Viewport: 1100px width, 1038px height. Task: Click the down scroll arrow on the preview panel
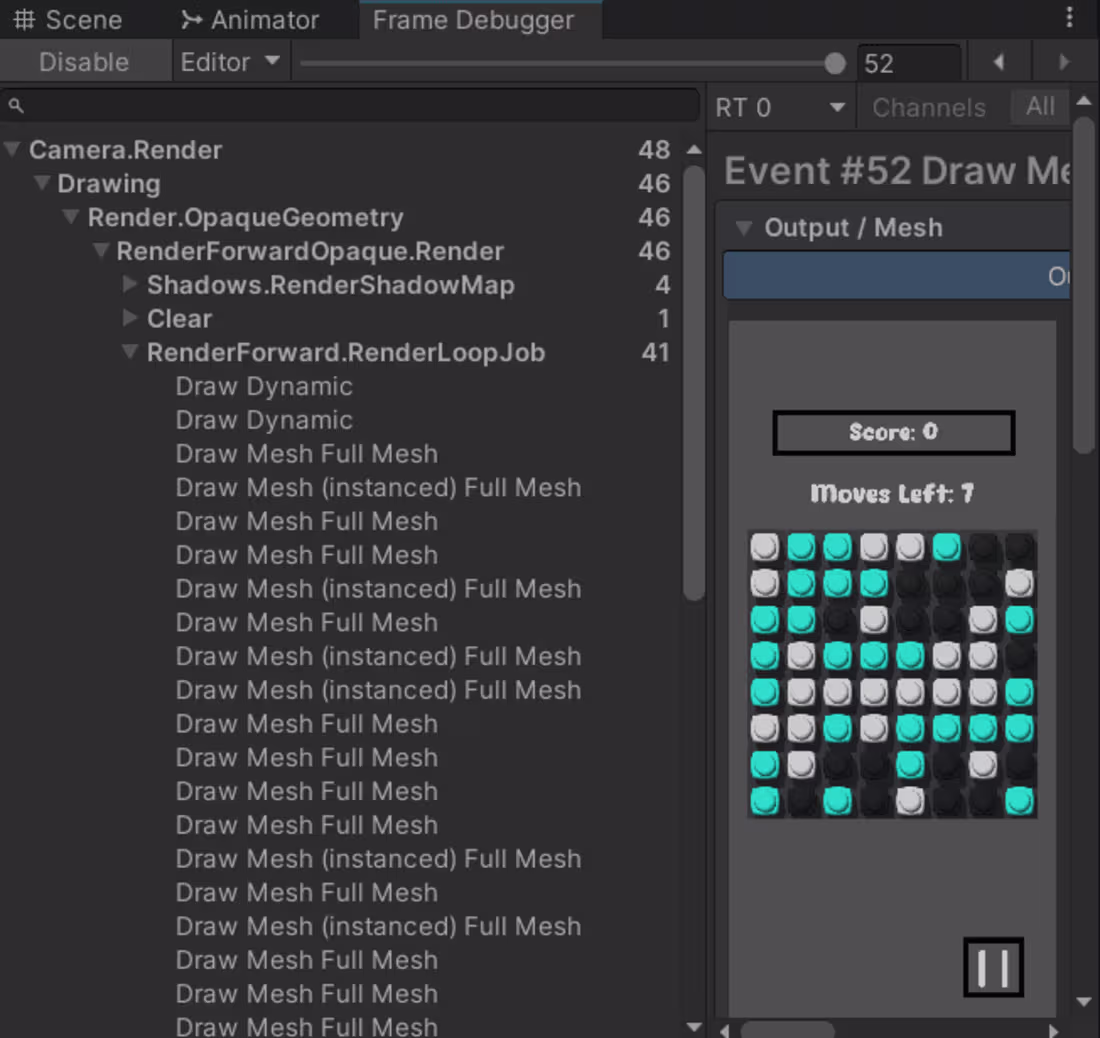click(x=1085, y=1001)
